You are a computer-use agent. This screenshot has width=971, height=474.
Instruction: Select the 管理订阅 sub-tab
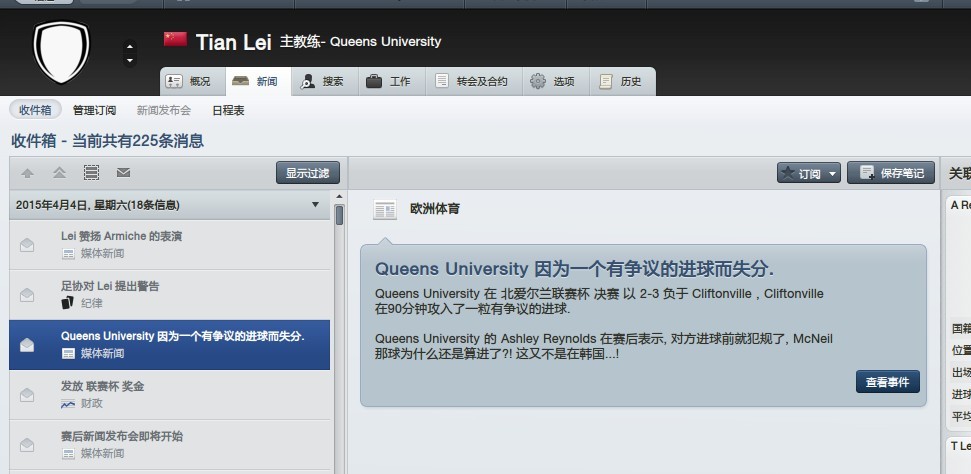94,110
